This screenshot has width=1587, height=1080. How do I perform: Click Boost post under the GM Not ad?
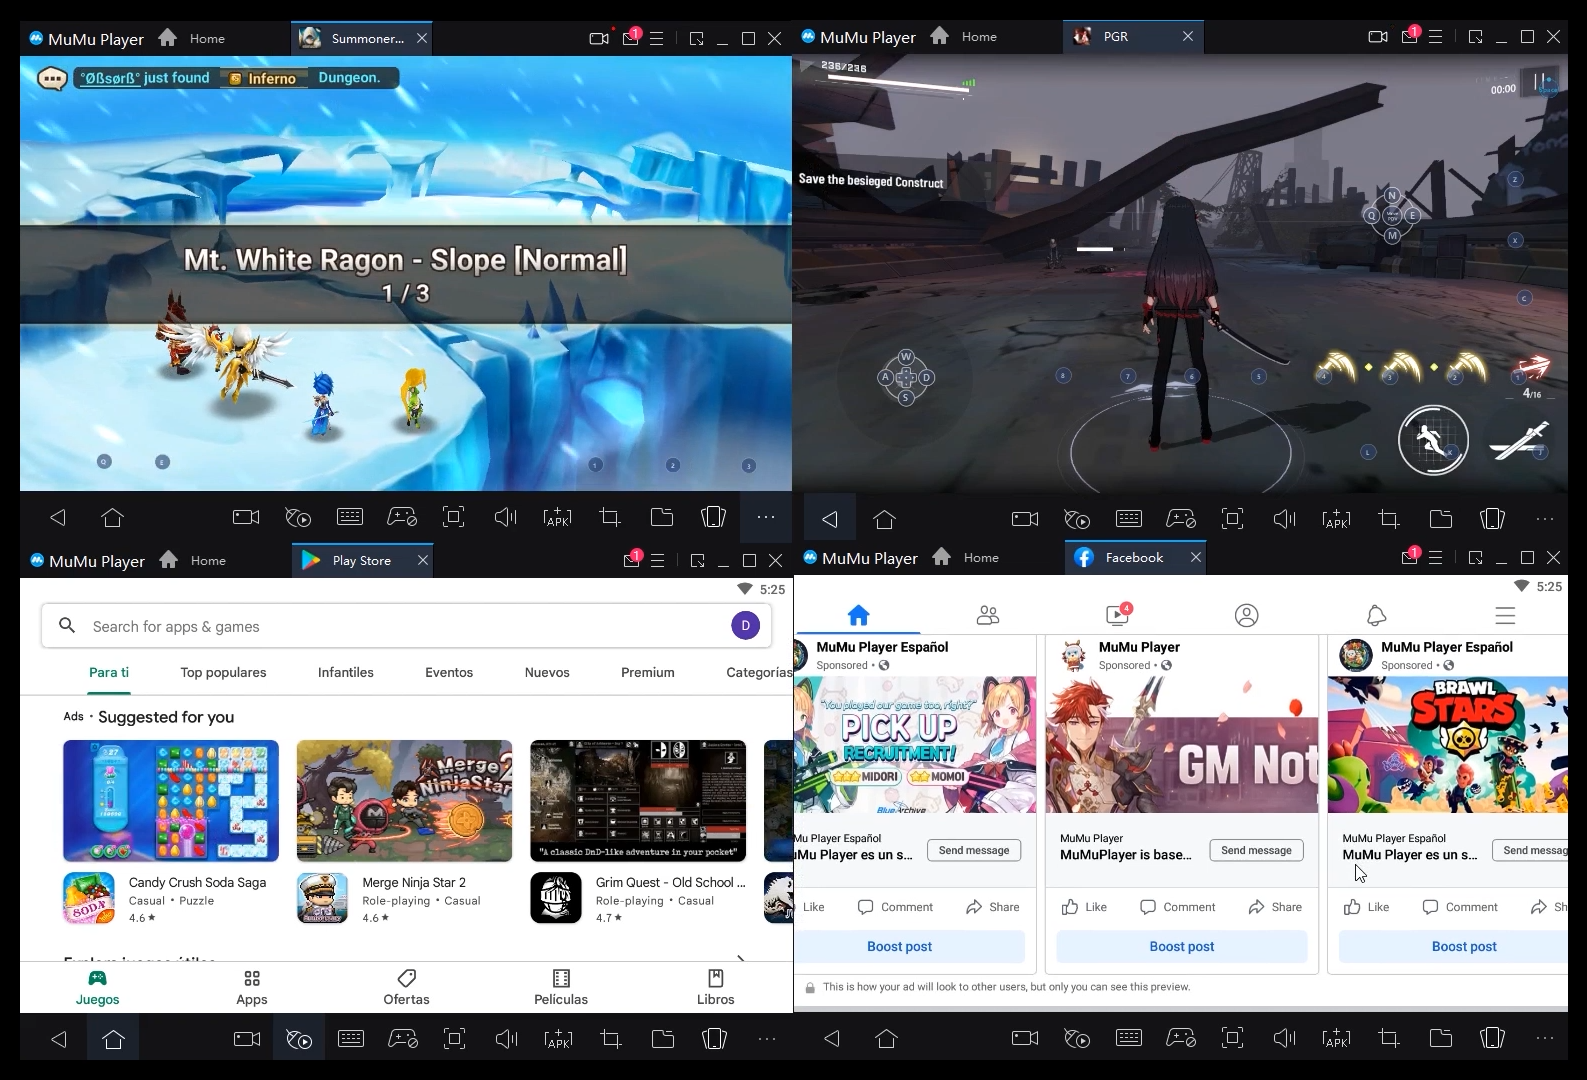pos(1182,946)
